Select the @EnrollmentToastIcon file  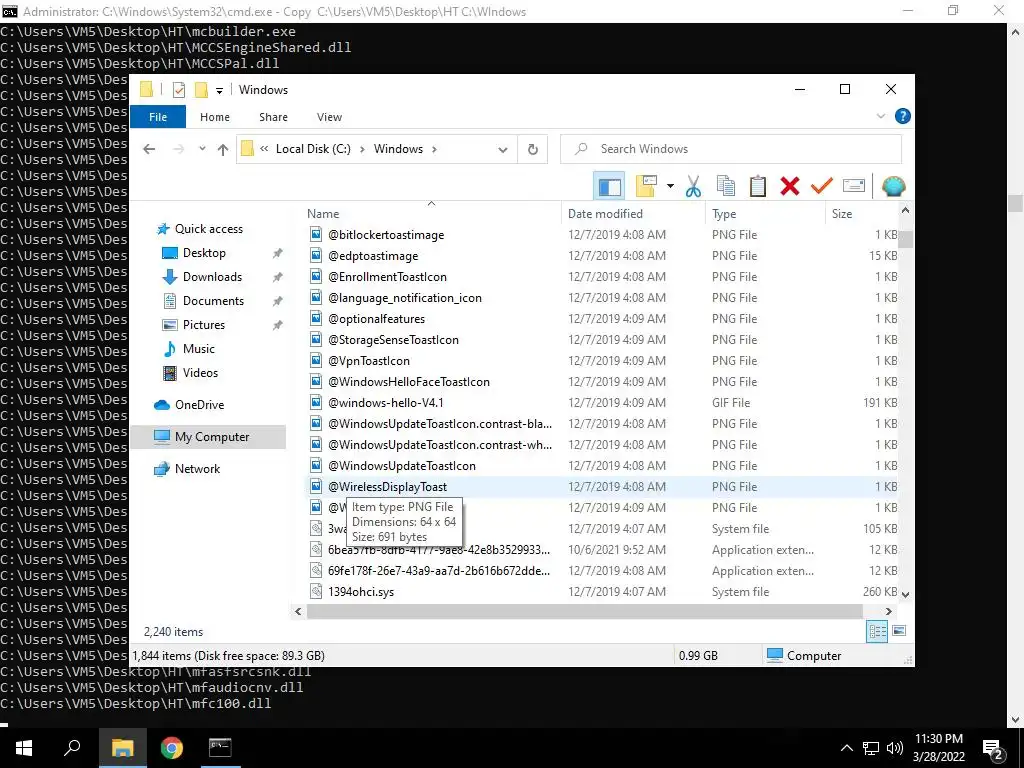point(387,277)
